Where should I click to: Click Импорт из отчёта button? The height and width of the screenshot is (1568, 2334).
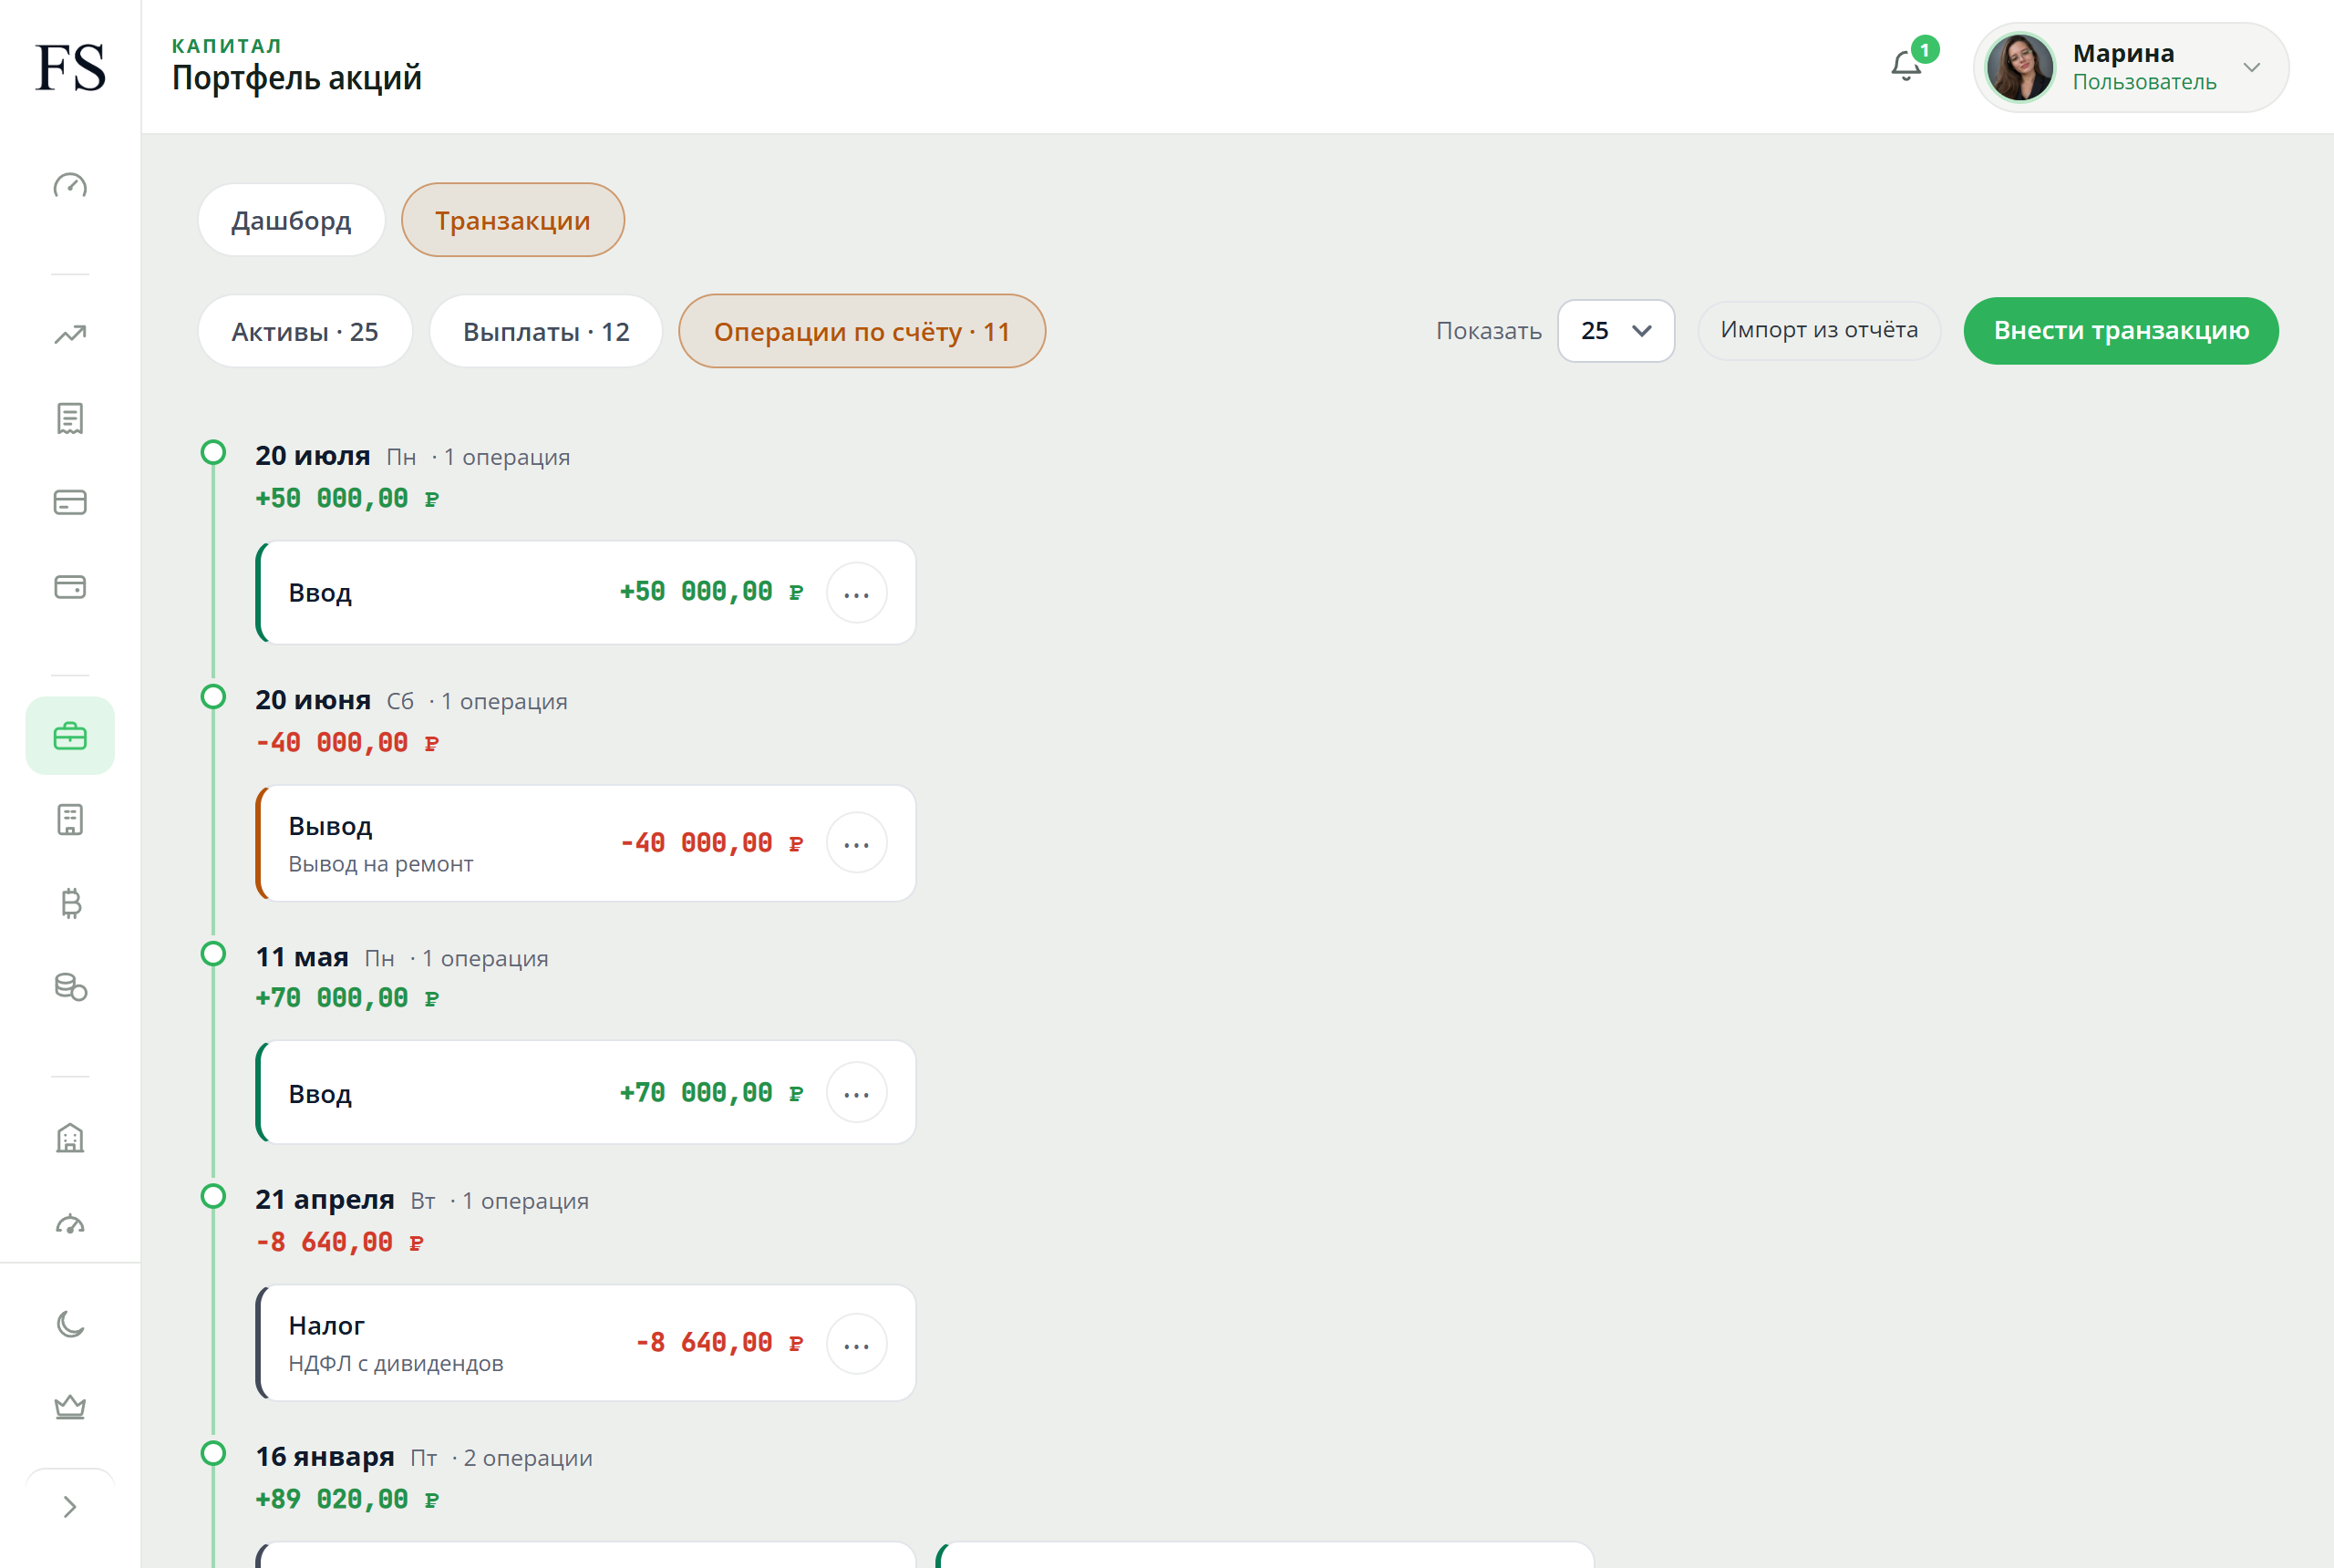pyautogui.click(x=1819, y=330)
